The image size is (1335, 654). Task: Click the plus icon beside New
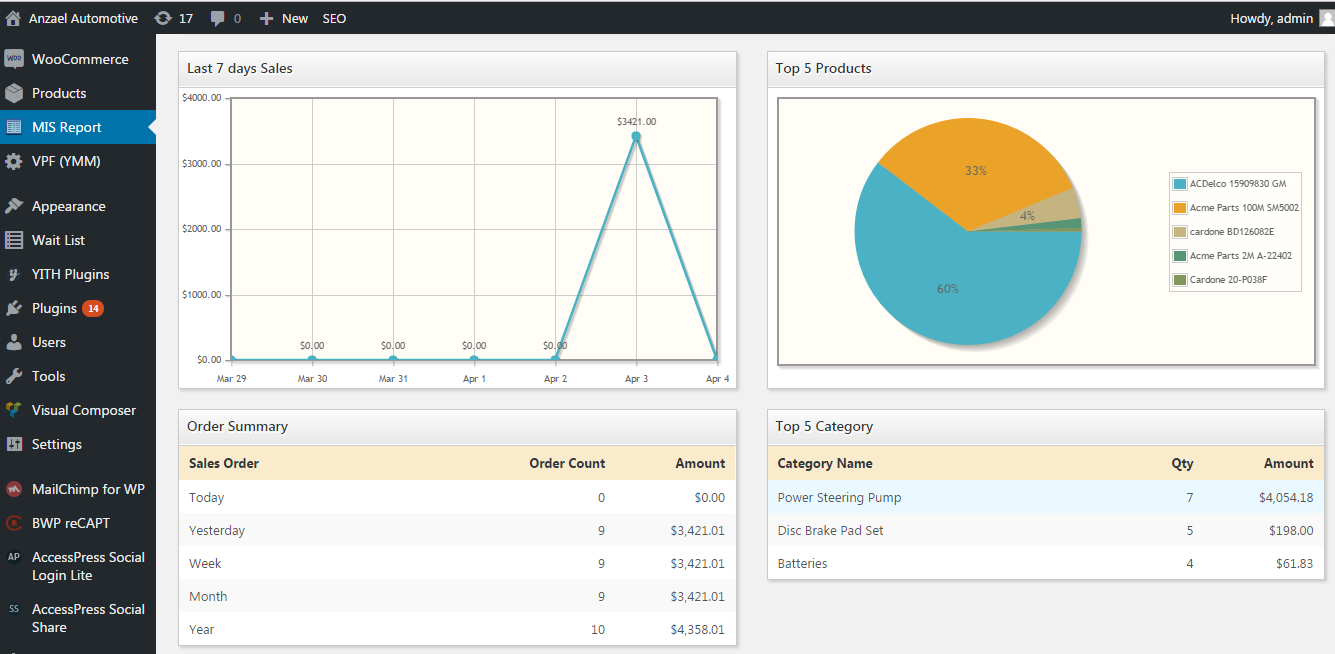tap(266, 18)
